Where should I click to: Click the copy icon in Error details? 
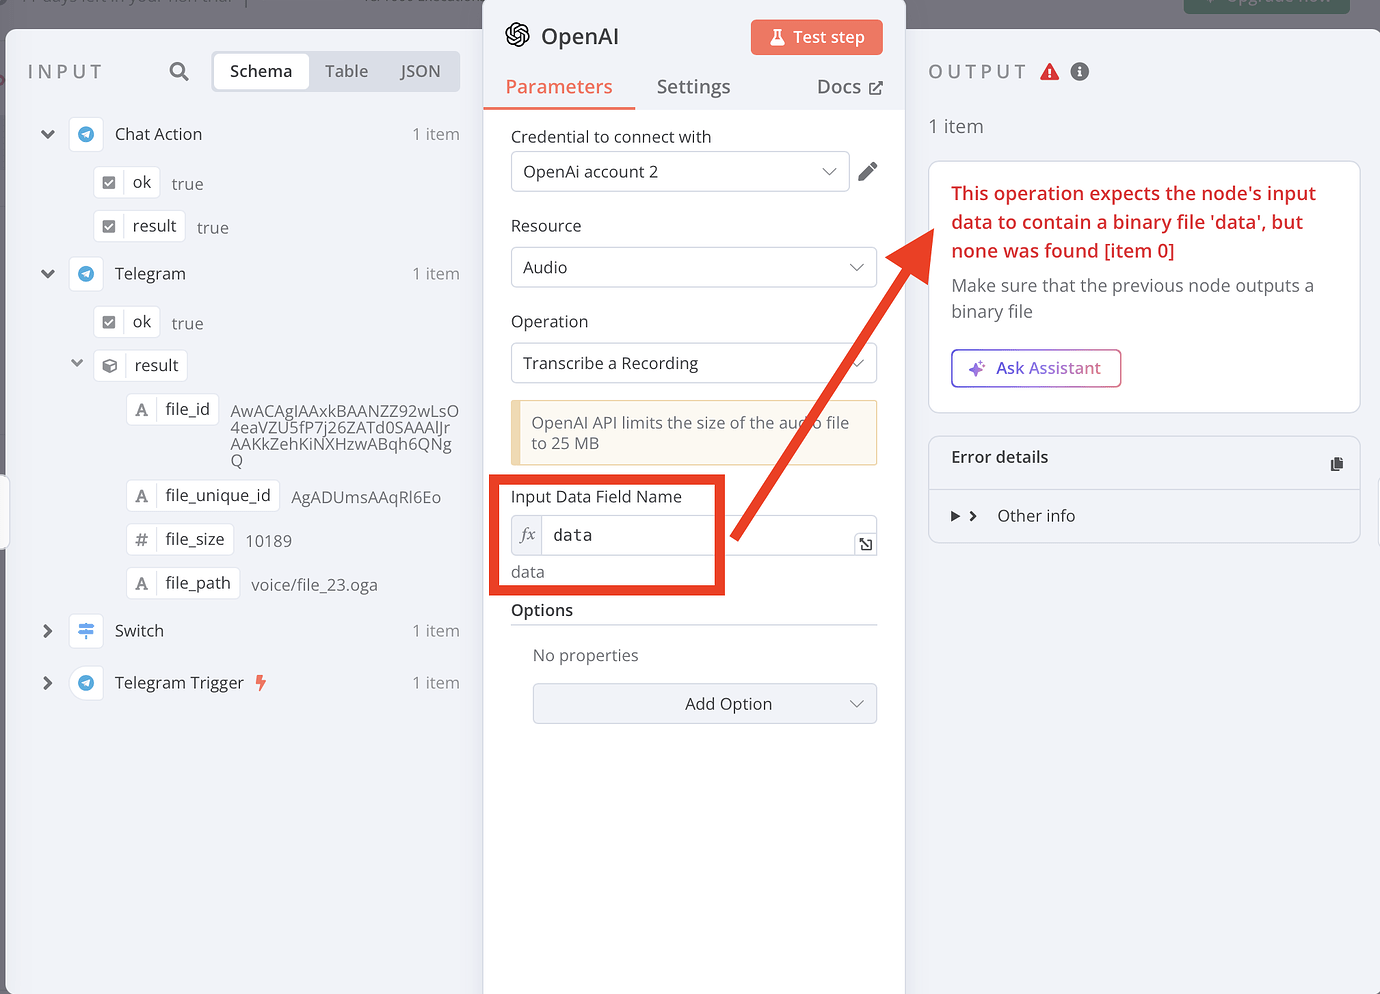(x=1337, y=463)
